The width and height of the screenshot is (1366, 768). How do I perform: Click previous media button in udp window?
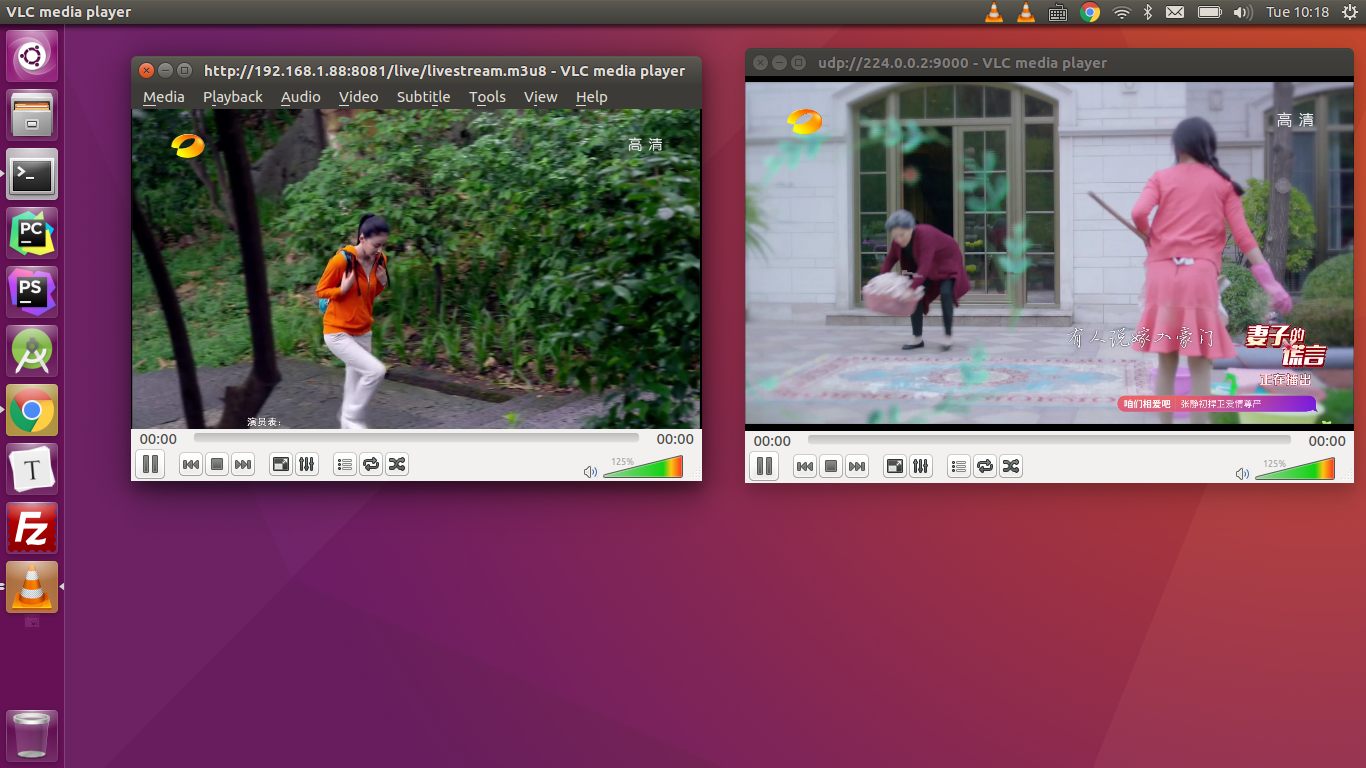pyautogui.click(x=805, y=466)
